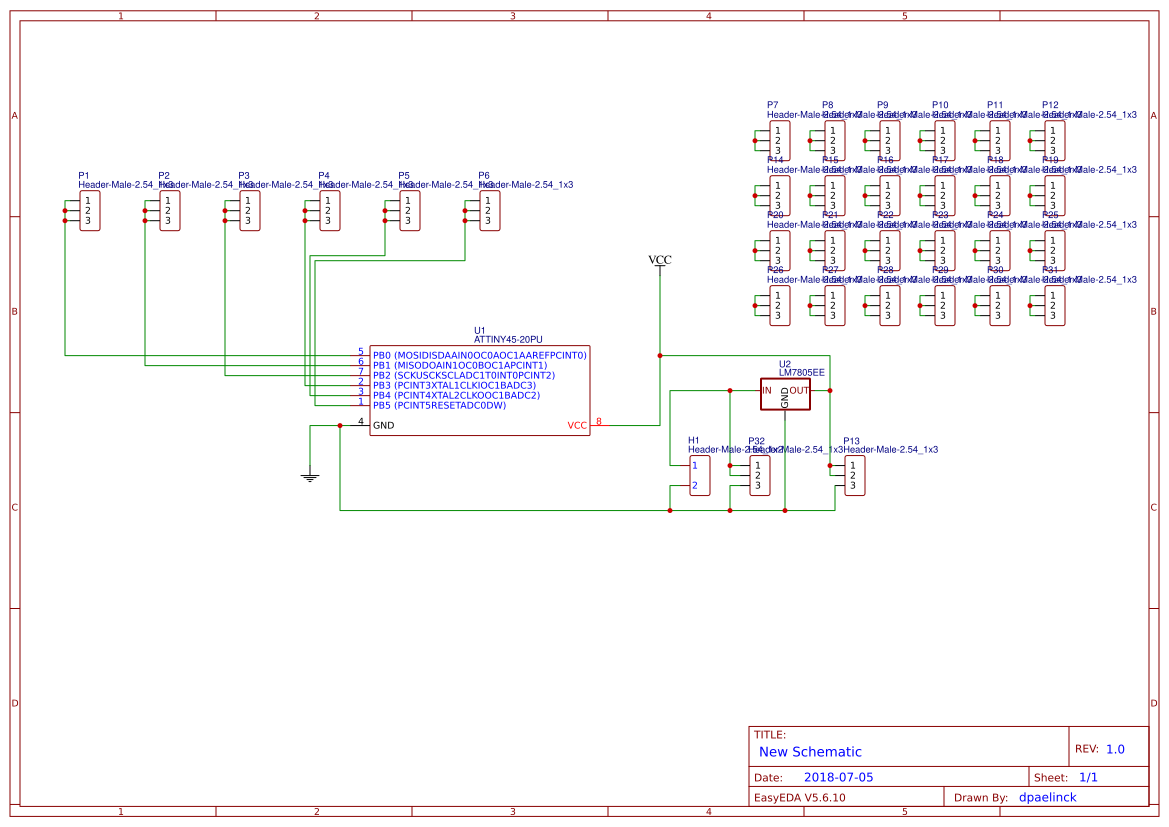Select the LM7805EE voltage regulator U2
1169x827 pixels.
click(x=786, y=394)
